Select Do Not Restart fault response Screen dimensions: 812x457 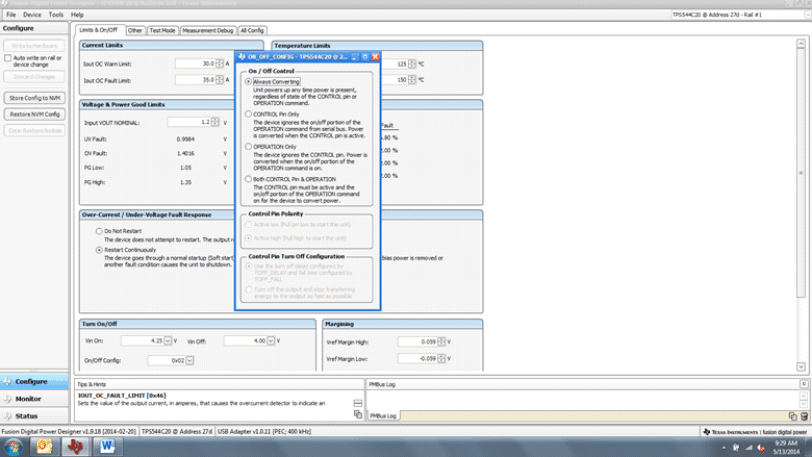pyautogui.click(x=99, y=231)
